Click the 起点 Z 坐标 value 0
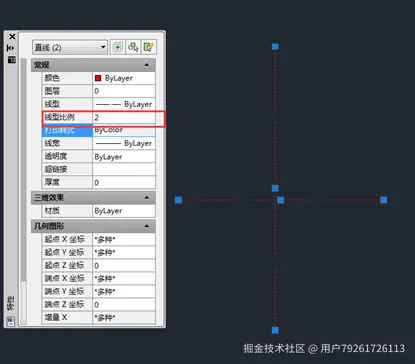Screen dimensions: 415x364 (124, 265)
